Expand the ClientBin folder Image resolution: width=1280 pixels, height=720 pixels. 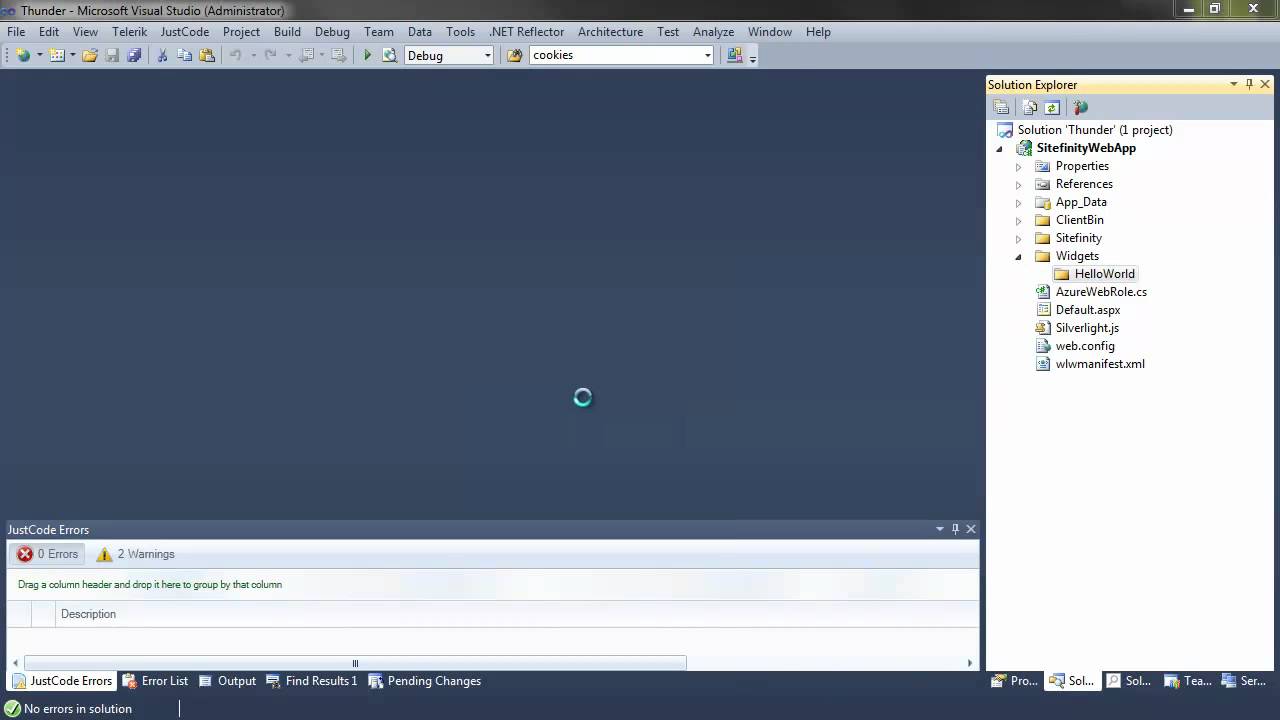[1019, 220]
